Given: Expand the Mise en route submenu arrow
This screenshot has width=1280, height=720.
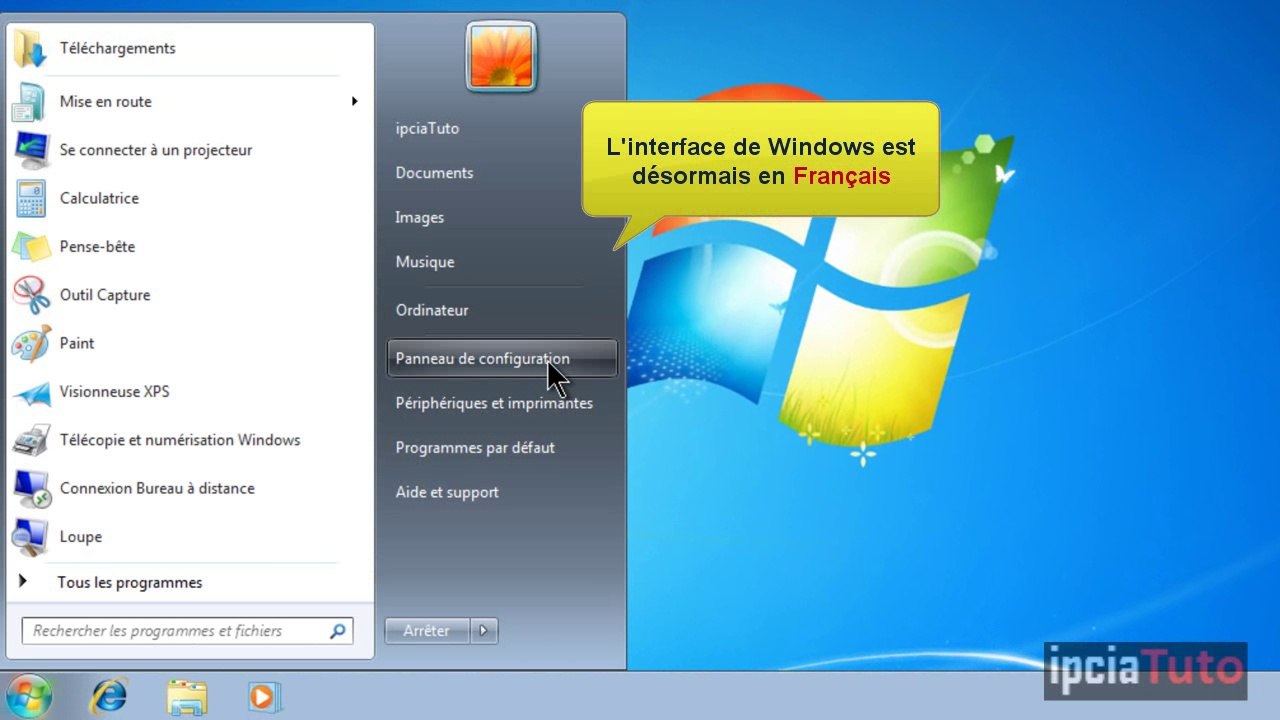Looking at the screenshot, I should (x=354, y=101).
